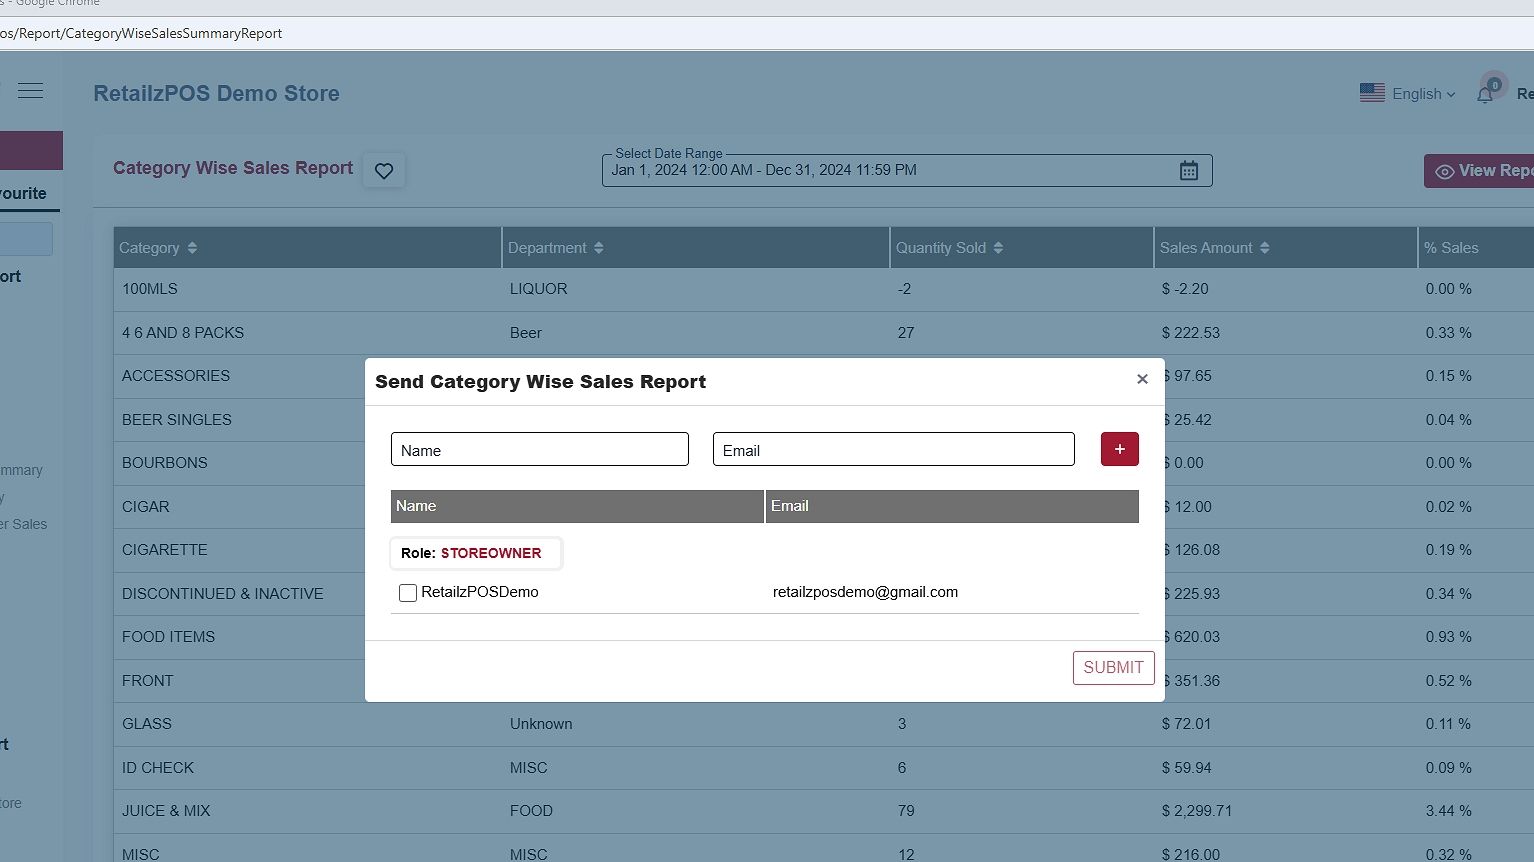This screenshot has height=862, width=1534.
Task: Open the Select Date Range field
Action: coord(890,171)
